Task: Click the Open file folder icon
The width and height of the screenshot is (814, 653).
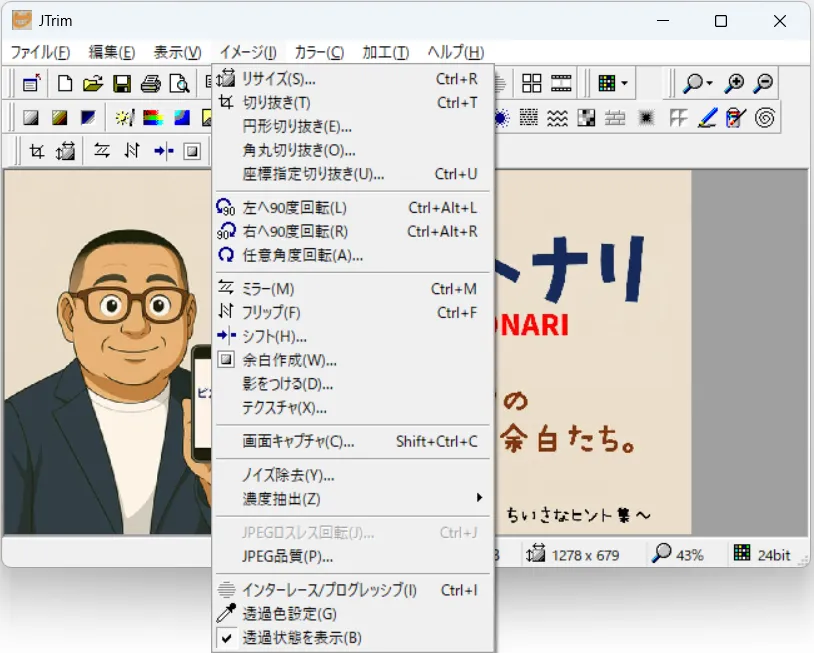Action: 93,84
